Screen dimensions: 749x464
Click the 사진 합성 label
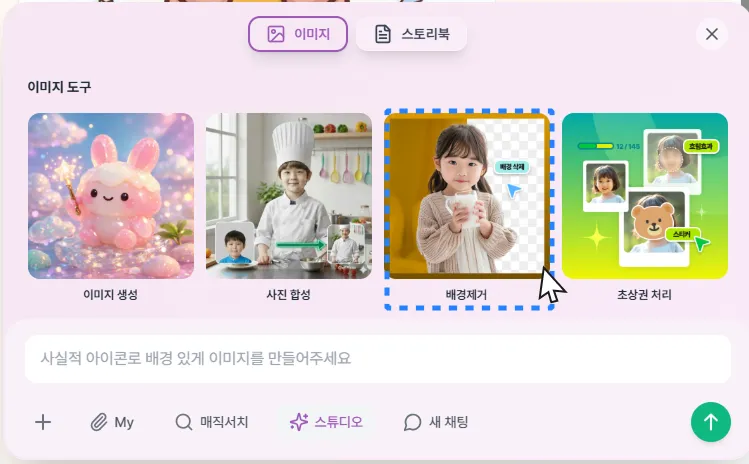[x=289, y=295]
